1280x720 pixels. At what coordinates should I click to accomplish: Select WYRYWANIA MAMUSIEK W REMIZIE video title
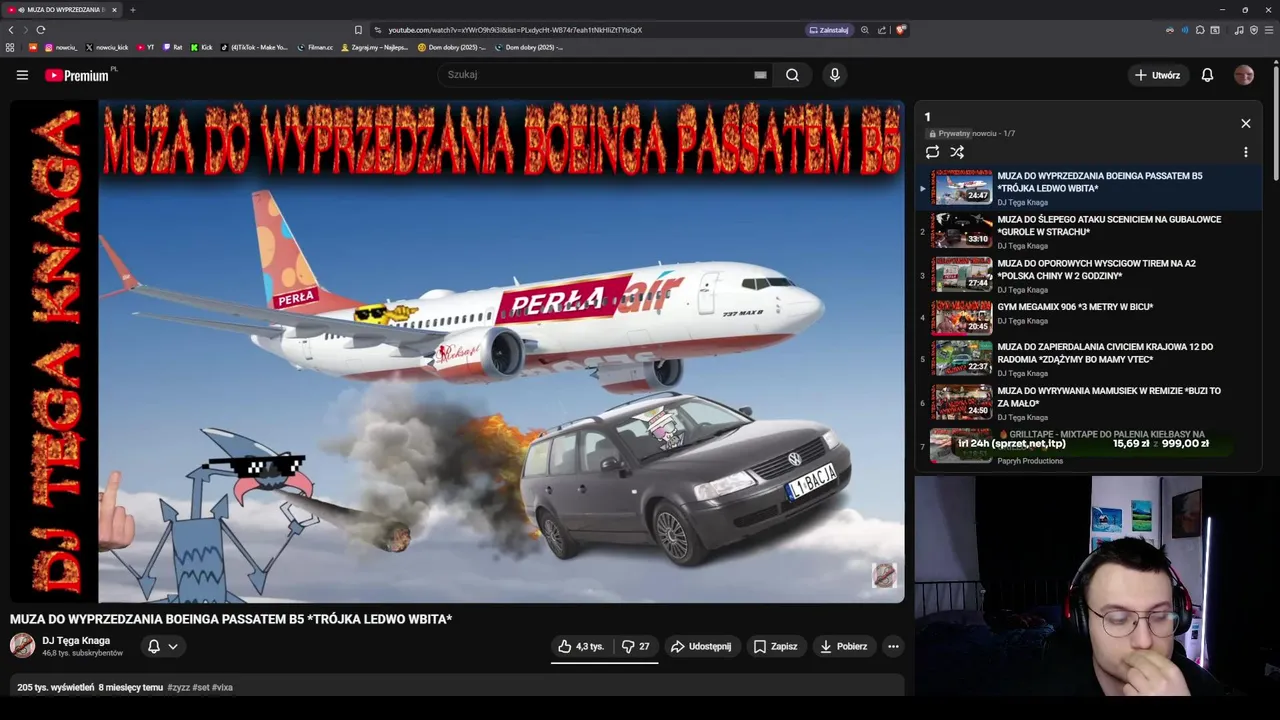click(x=1109, y=397)
